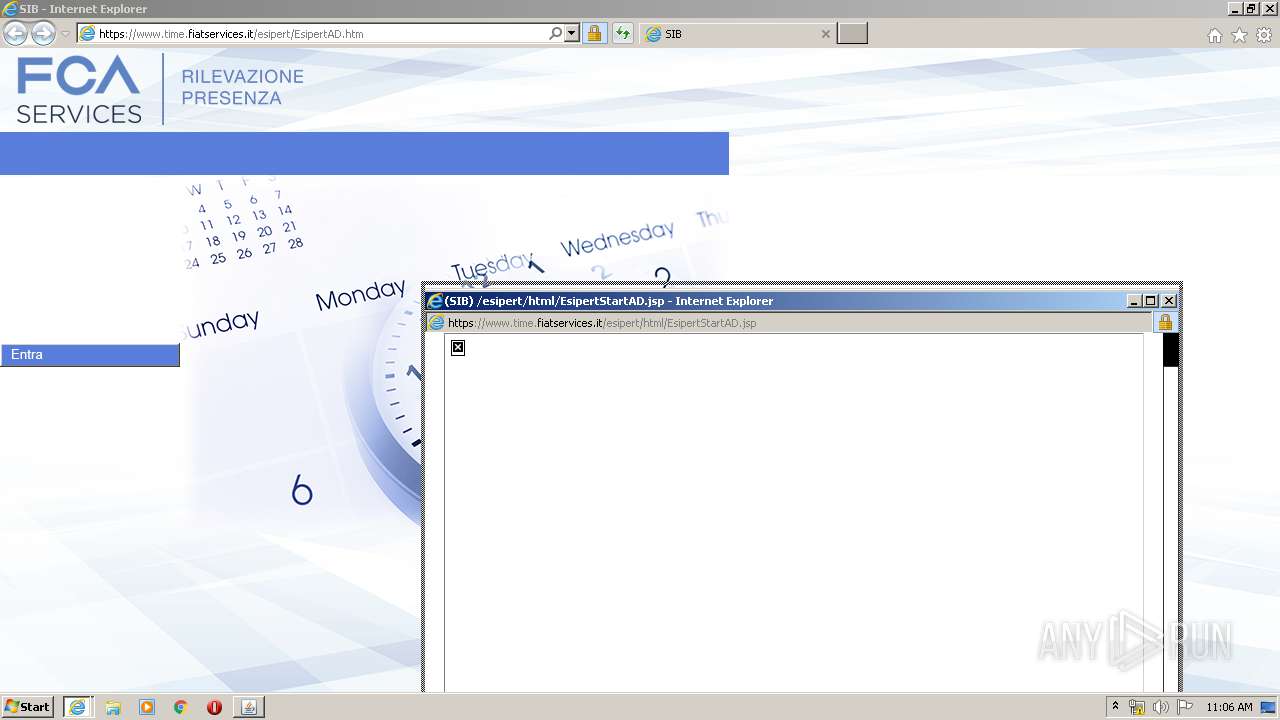Click the Rilevazione Presenza heading

tap(243, 87)
